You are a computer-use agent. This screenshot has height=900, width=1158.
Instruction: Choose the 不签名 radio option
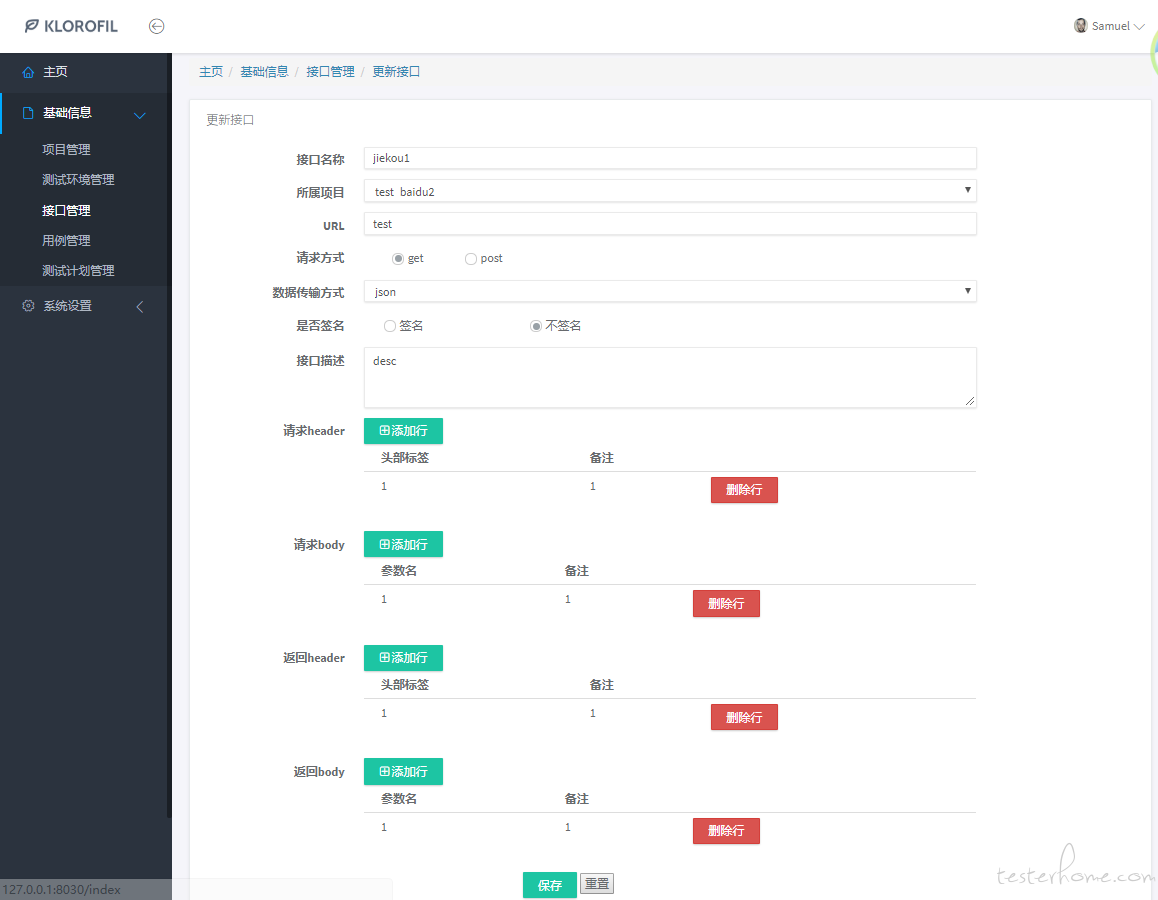point(536,326)
